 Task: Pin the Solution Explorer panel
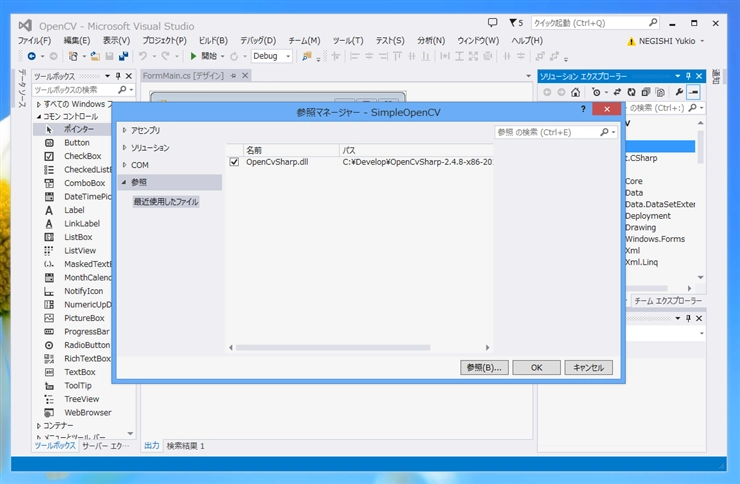pyautogui.click(x=688, y=76)
